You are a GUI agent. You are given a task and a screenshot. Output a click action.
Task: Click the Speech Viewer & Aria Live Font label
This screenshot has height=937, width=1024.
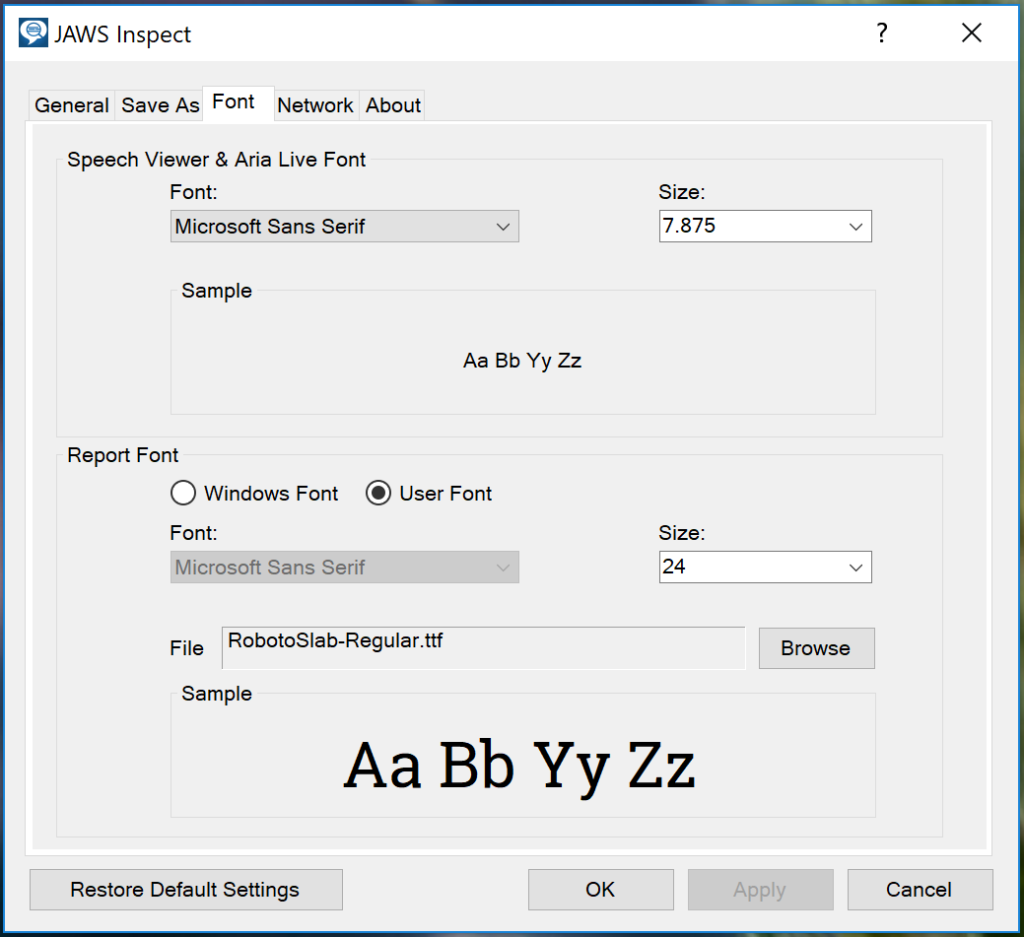(x=216, y=160)
